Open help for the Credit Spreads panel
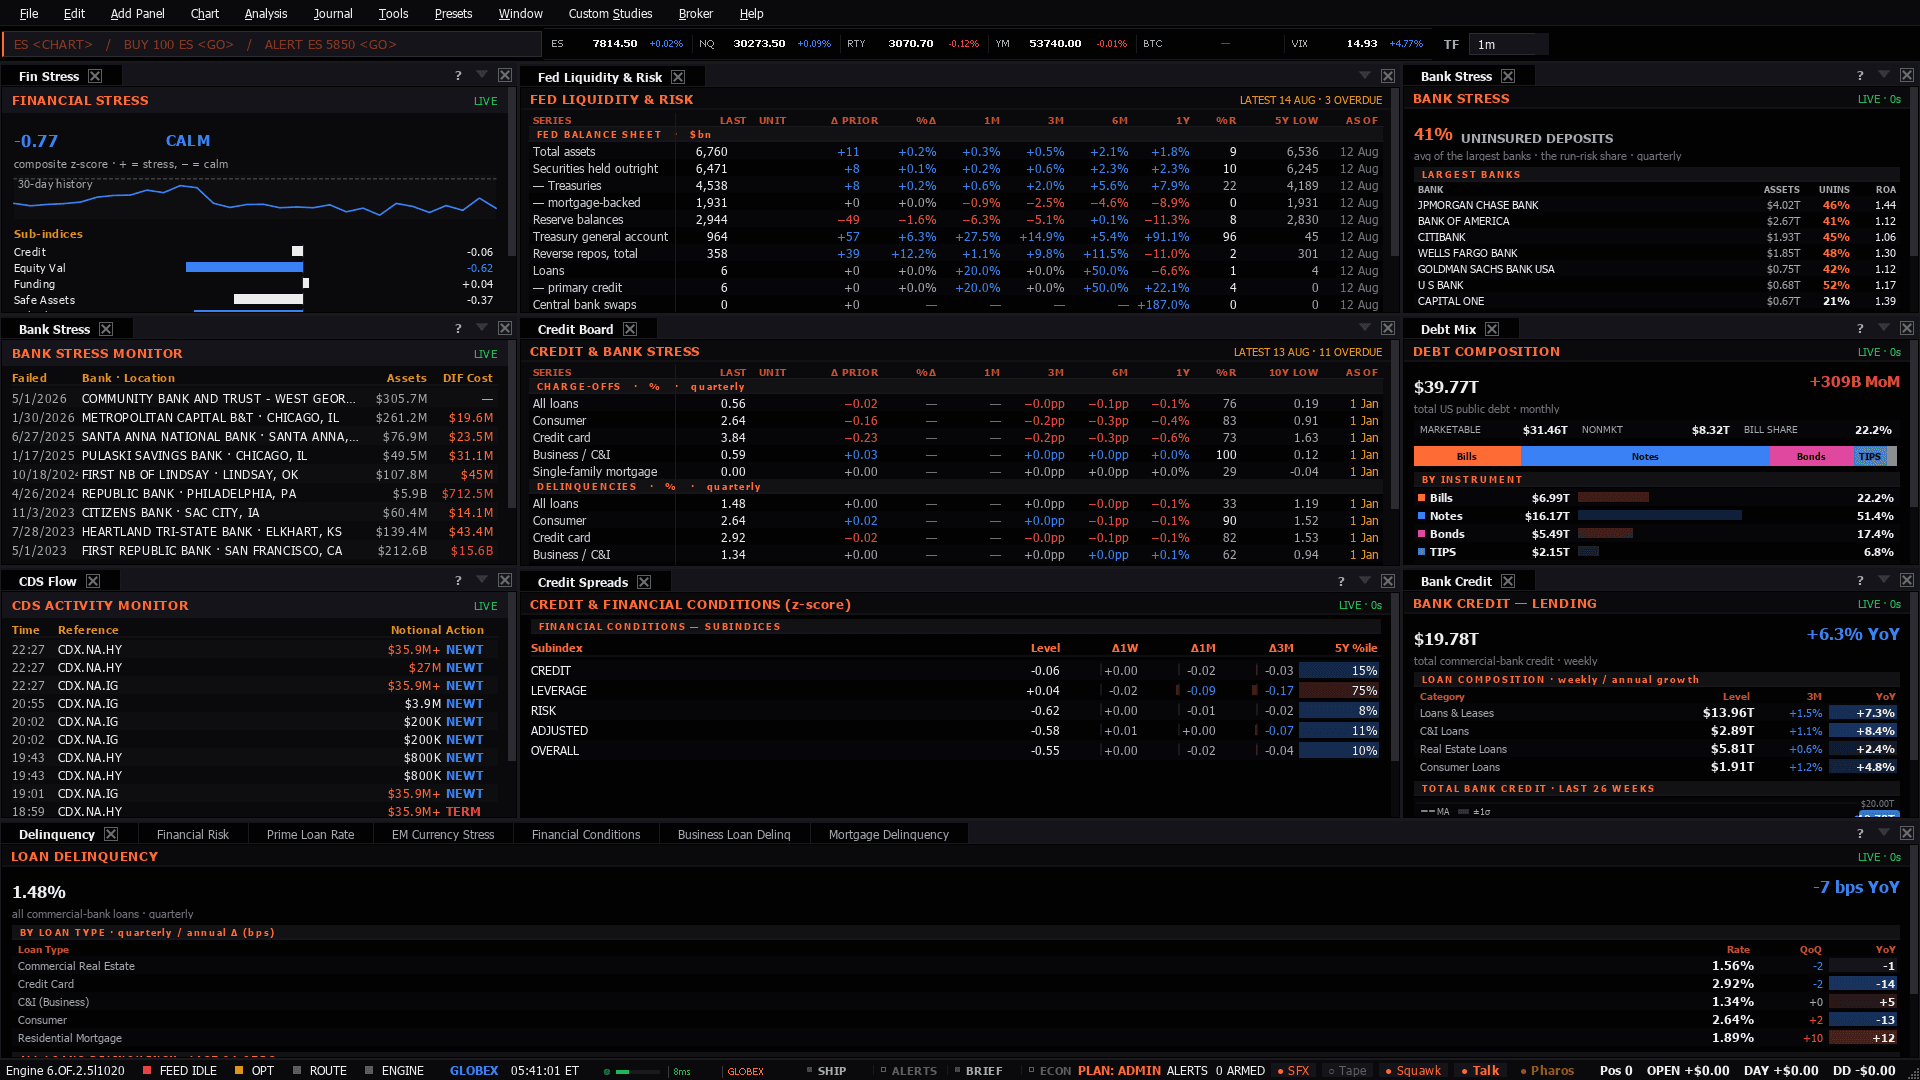 1341,582
